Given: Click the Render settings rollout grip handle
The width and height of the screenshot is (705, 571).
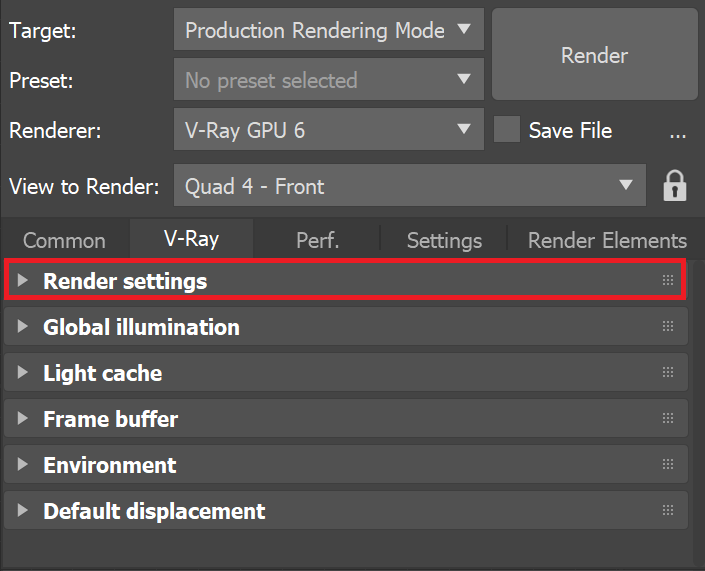Looking at the screenshot, I should [668, 281].
